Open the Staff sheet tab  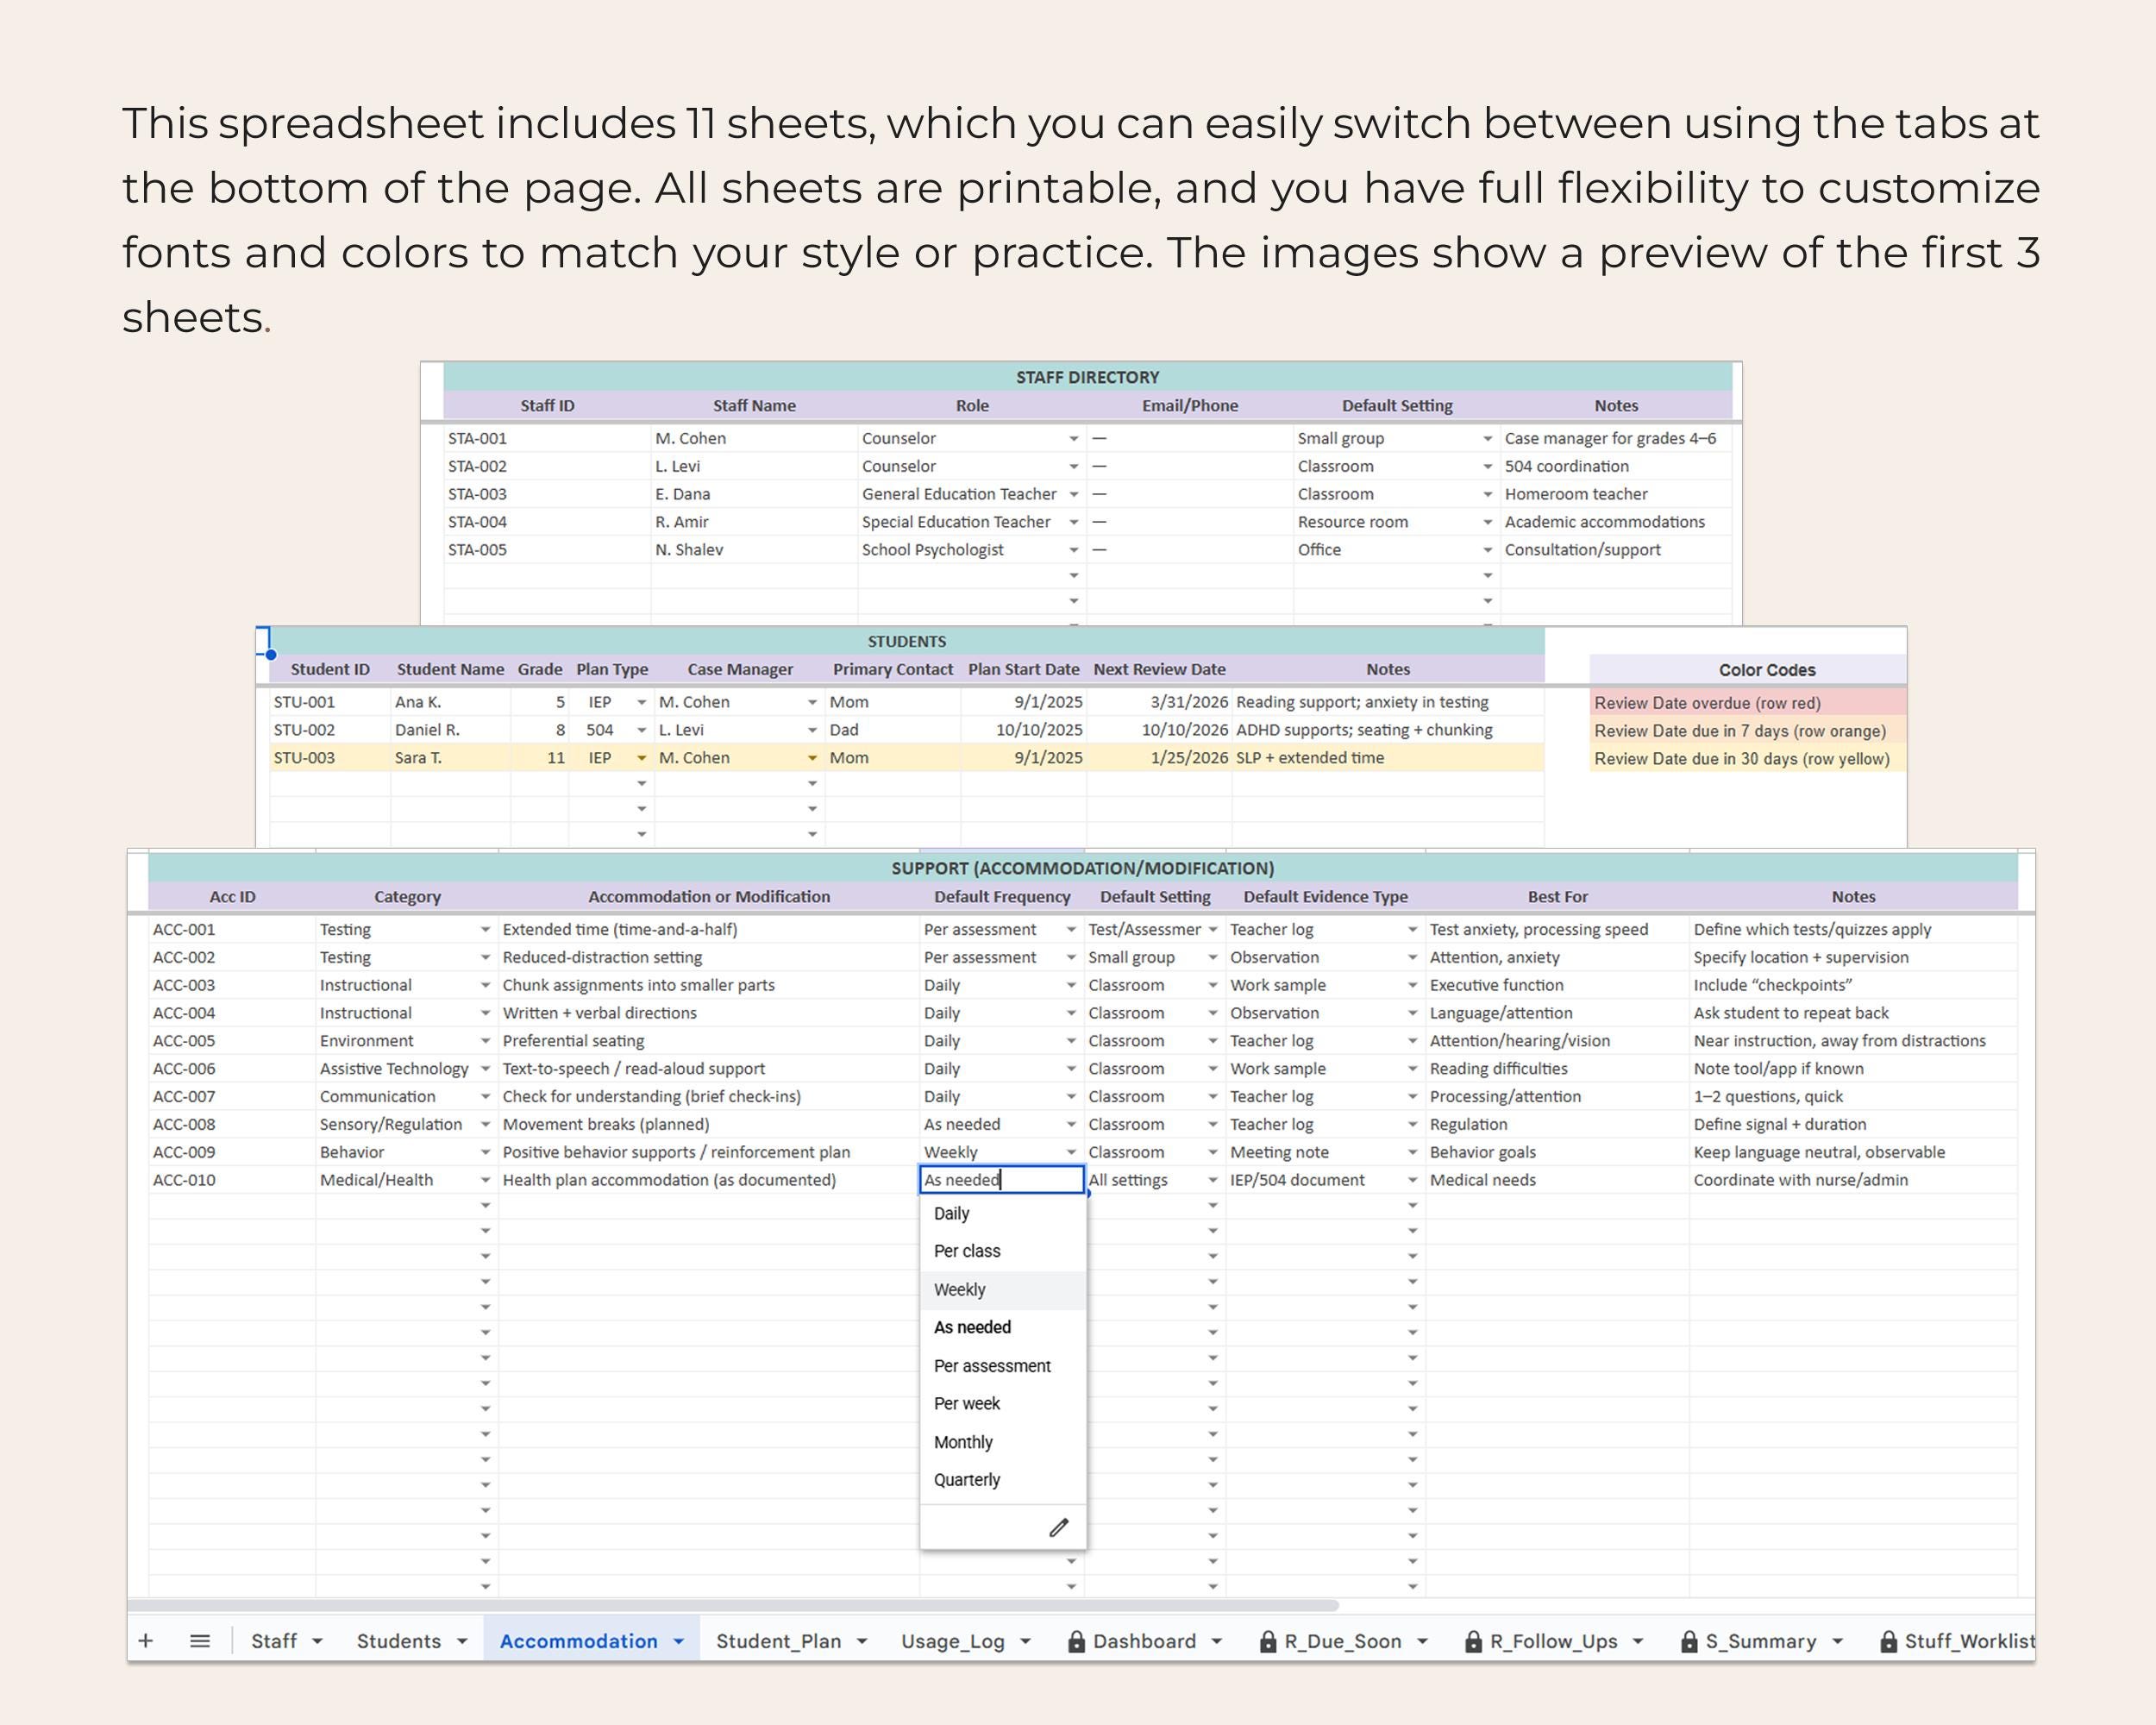274,1641
